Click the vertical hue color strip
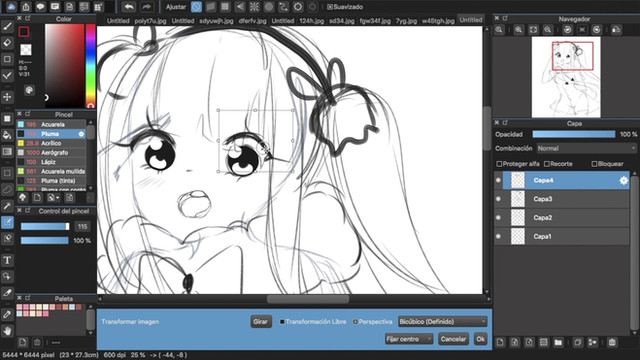Image resolution: width=640 pixels, height=360 pixels. [x=91, y=65]
